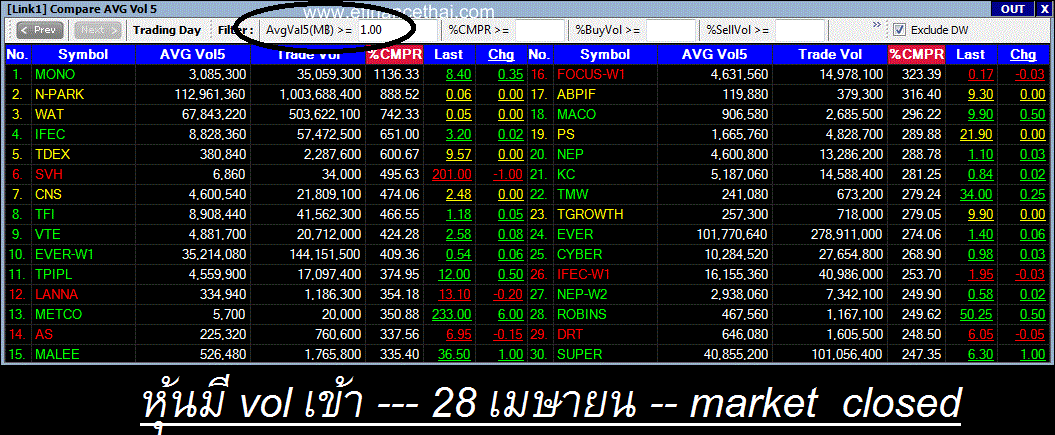Screen dimensions: 1055x435
Task: Select TPIPL symbol
Action: (x=53, y=274)
